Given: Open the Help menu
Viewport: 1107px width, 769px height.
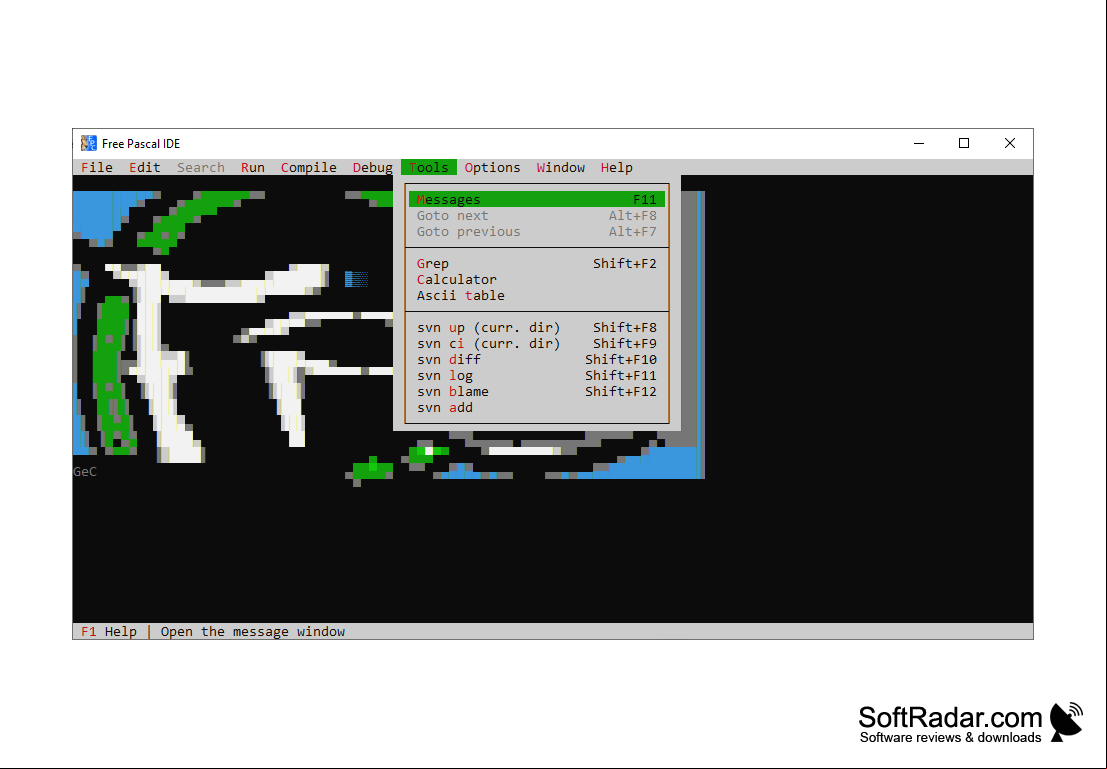Looking at the screenshot, I should point(616,167).
